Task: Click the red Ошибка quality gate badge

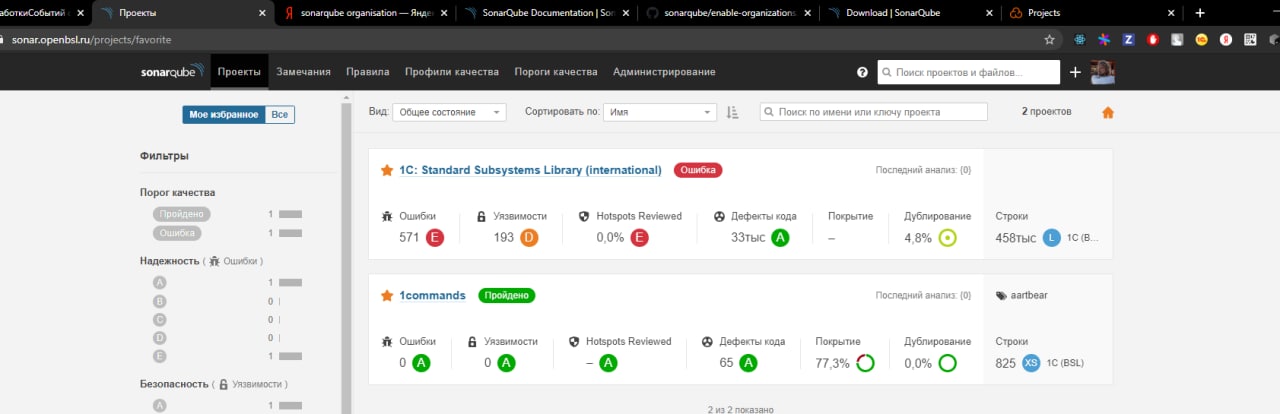Action: click(698, 170)
